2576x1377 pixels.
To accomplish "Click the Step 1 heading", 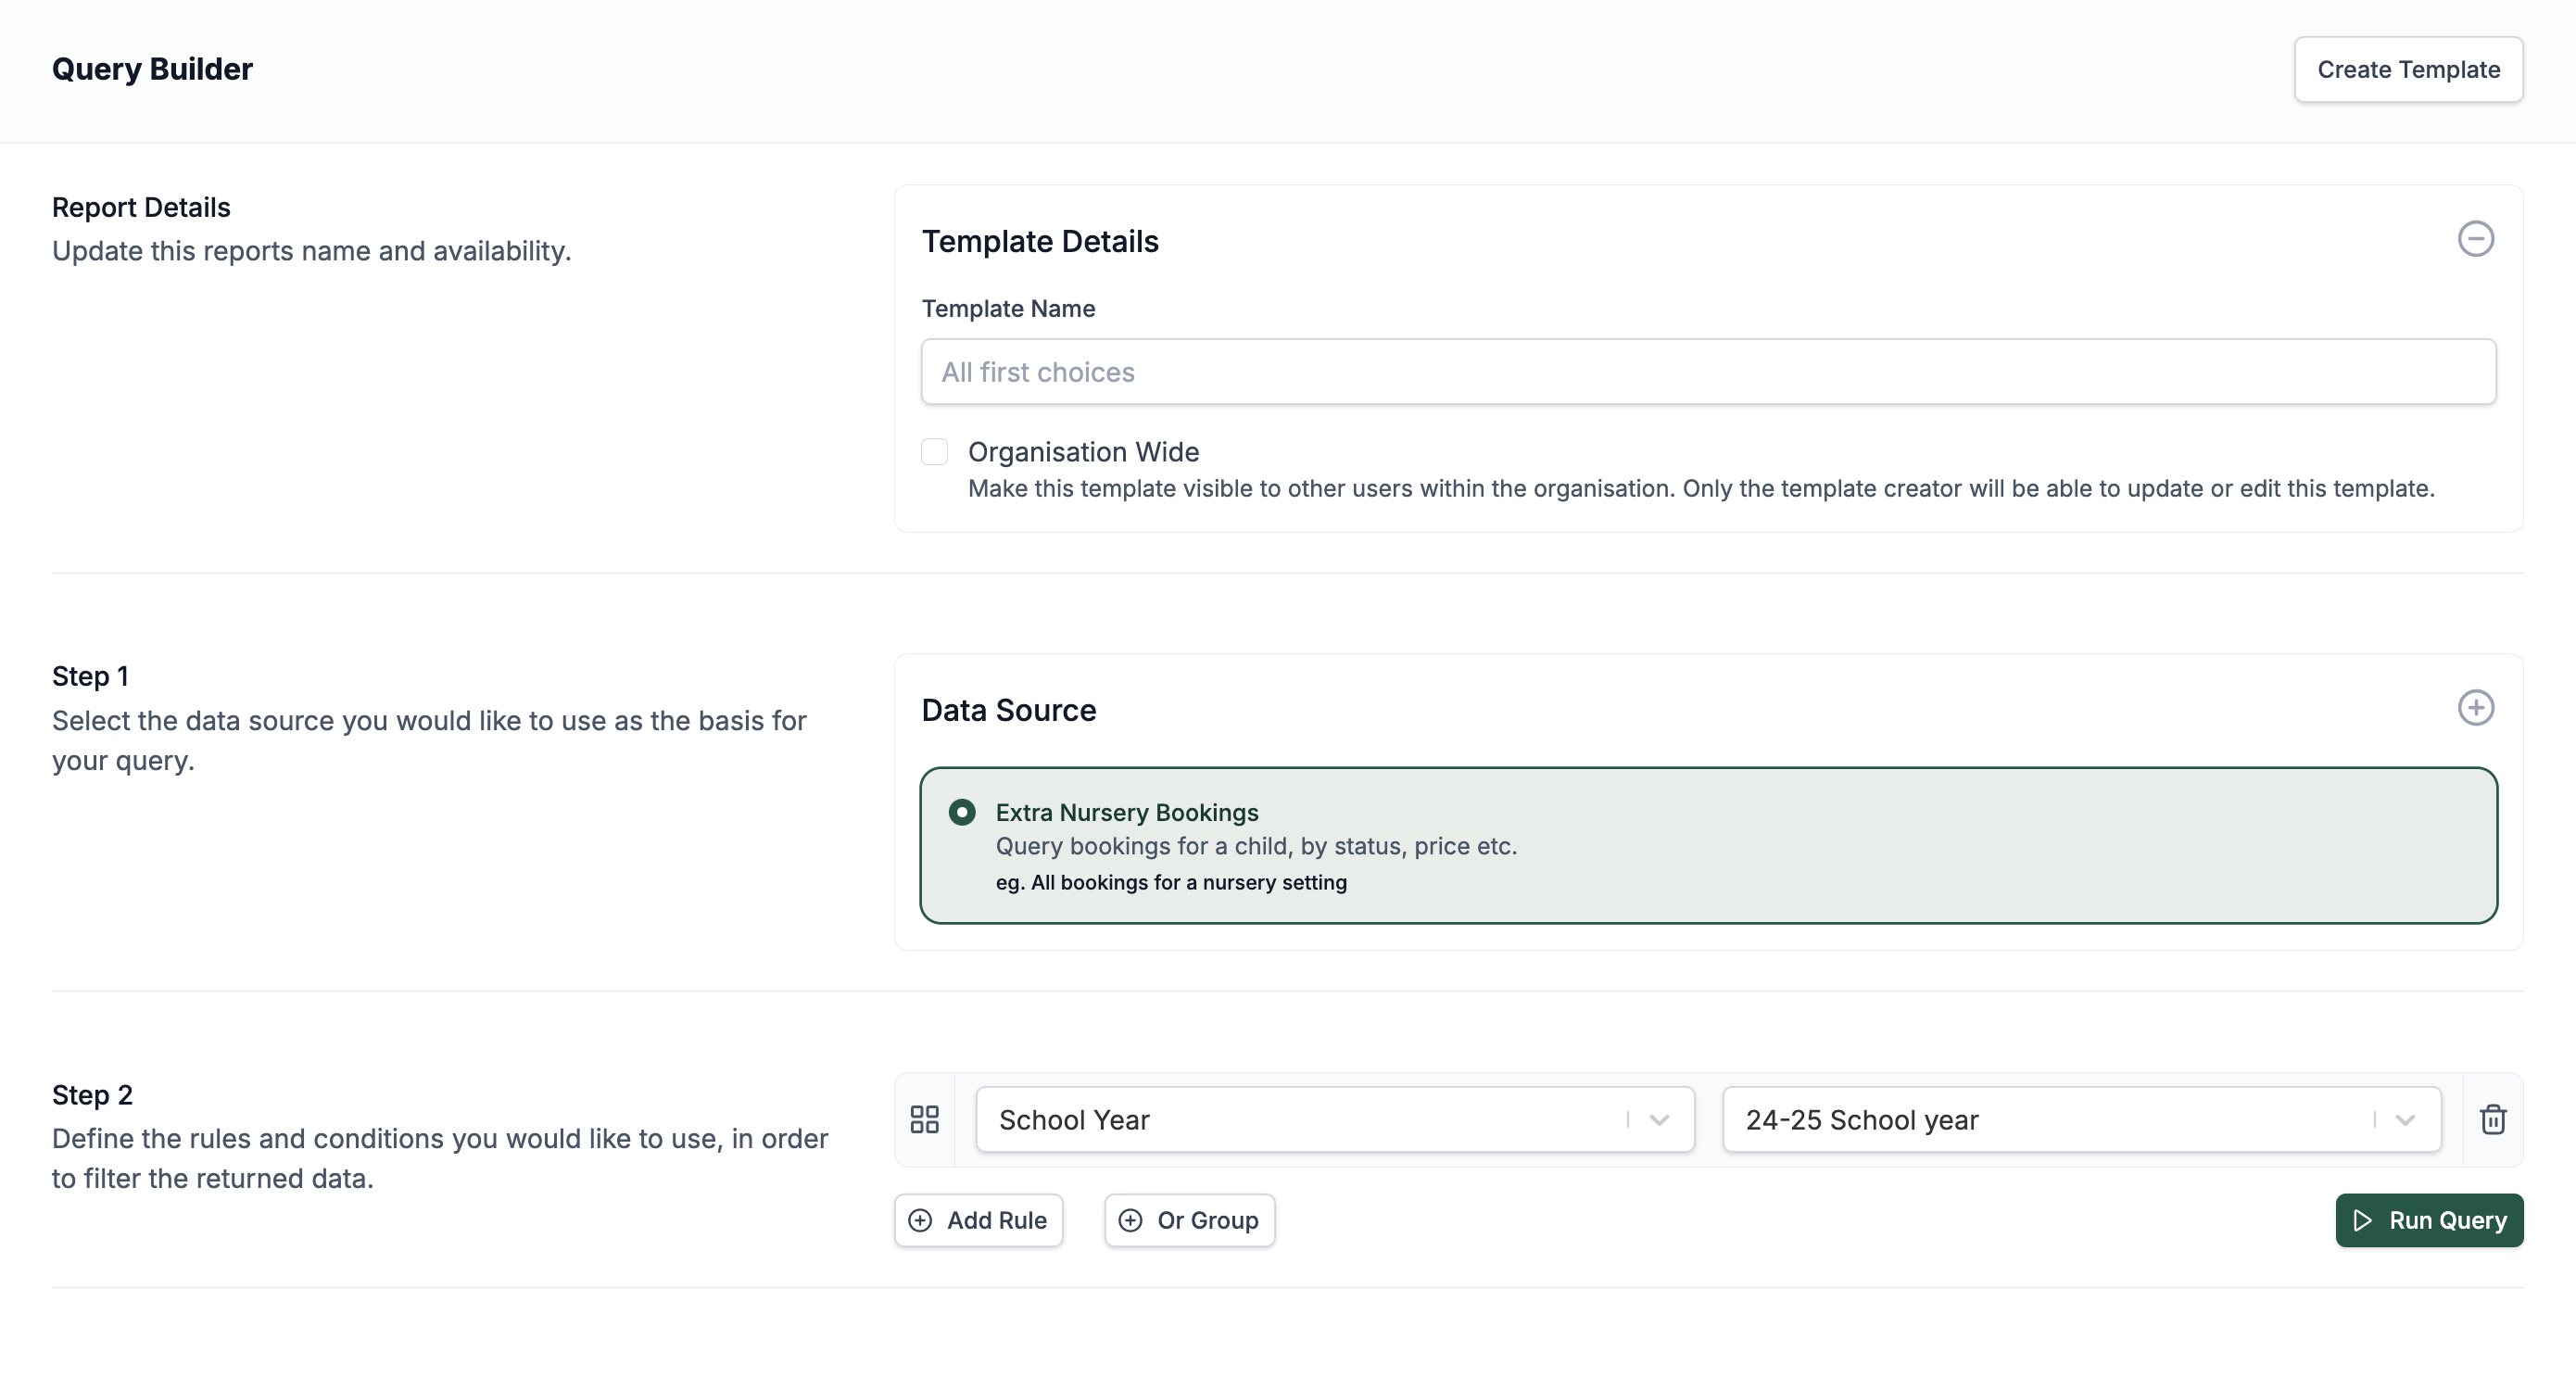I will (x=90, y=676).
